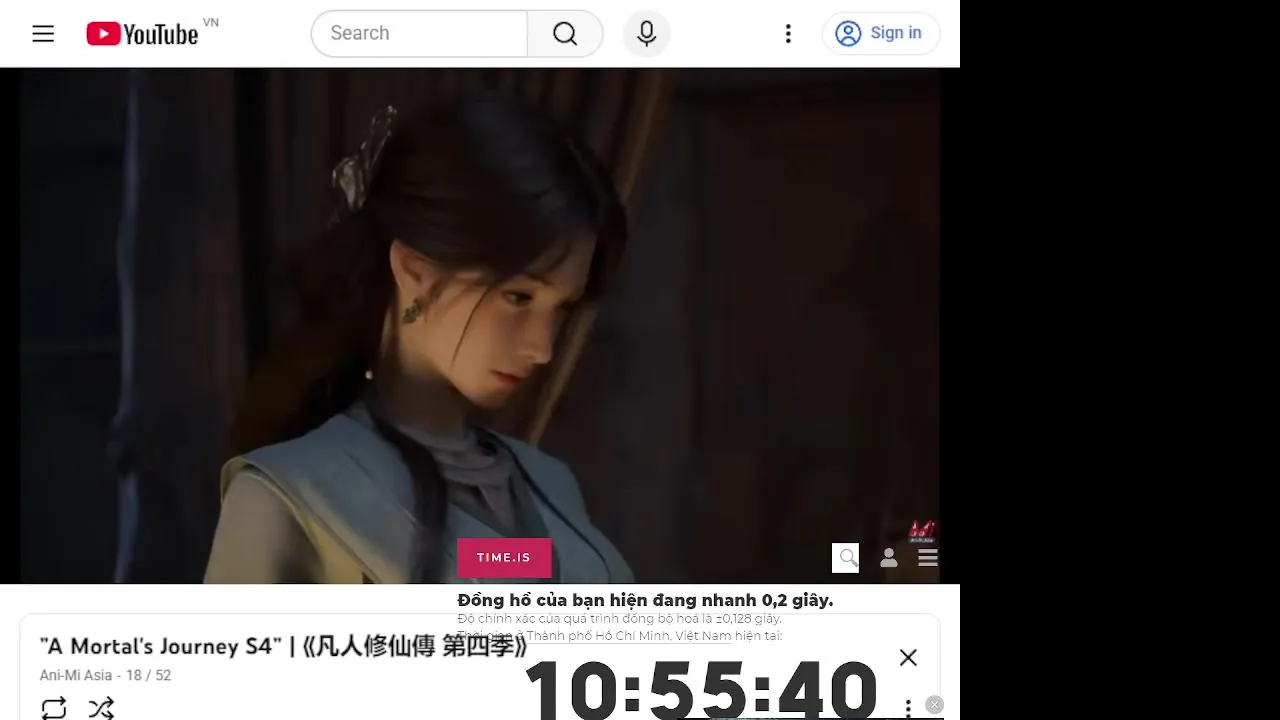Viewport: 1280px width, 720px height.
Task: Close the playlist panel with X
Action: pyautogui.click(x=908, y=657)
